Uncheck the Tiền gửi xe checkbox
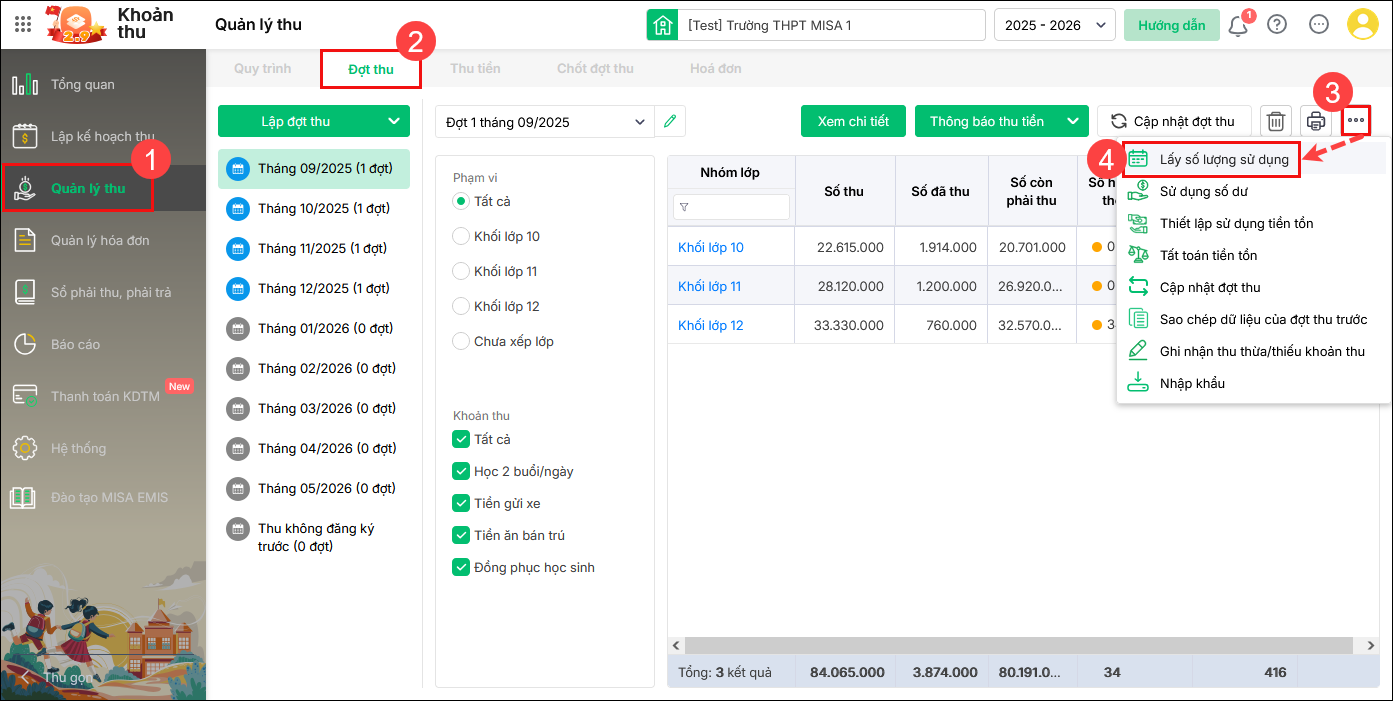Image resolution: width=1393 pixels, height=701 pixels. tap(461, 503)
